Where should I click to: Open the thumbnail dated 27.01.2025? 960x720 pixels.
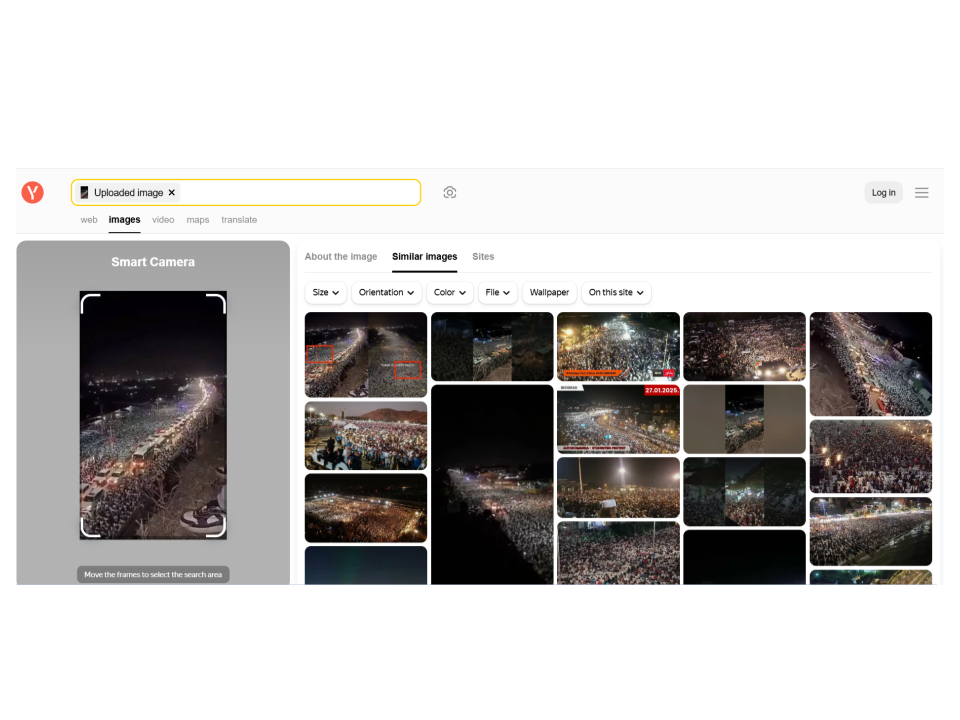click(x=618, y=420)
